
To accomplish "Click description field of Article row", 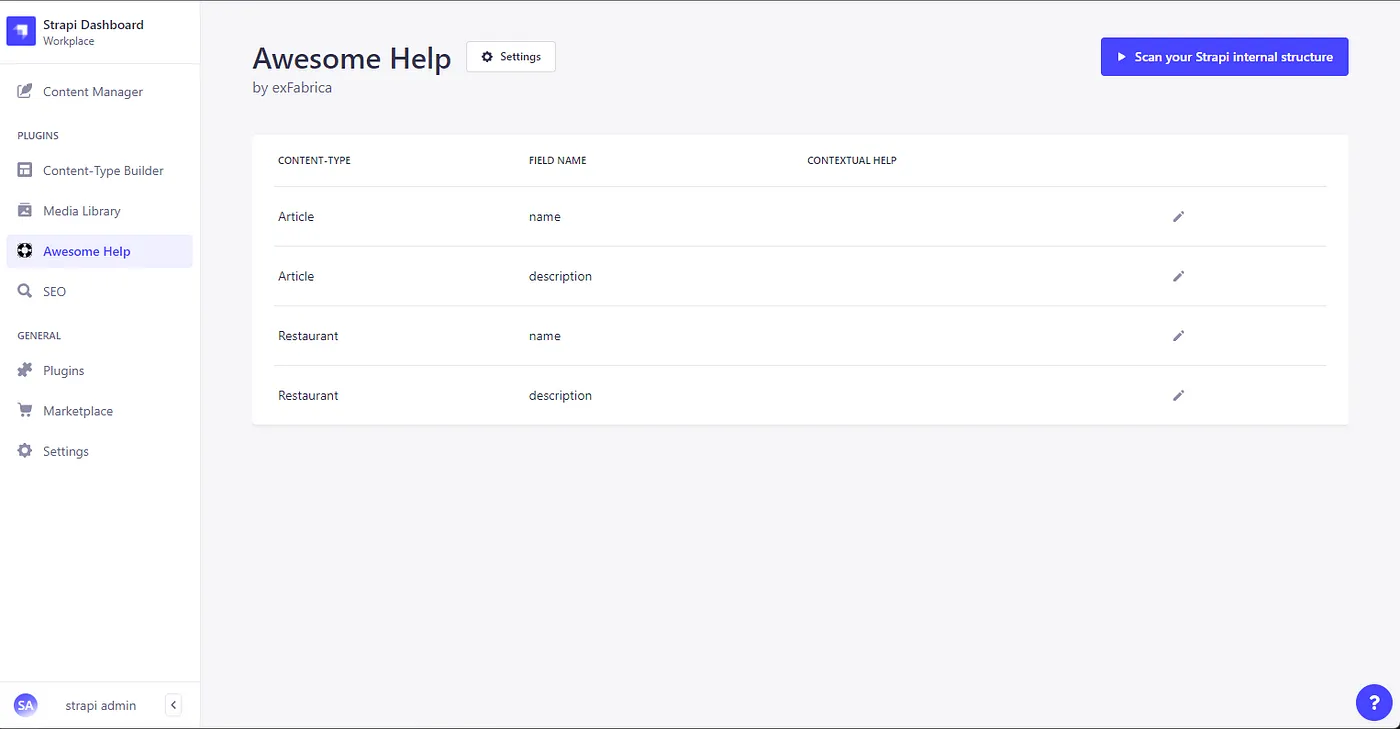I will pos(560,276).
